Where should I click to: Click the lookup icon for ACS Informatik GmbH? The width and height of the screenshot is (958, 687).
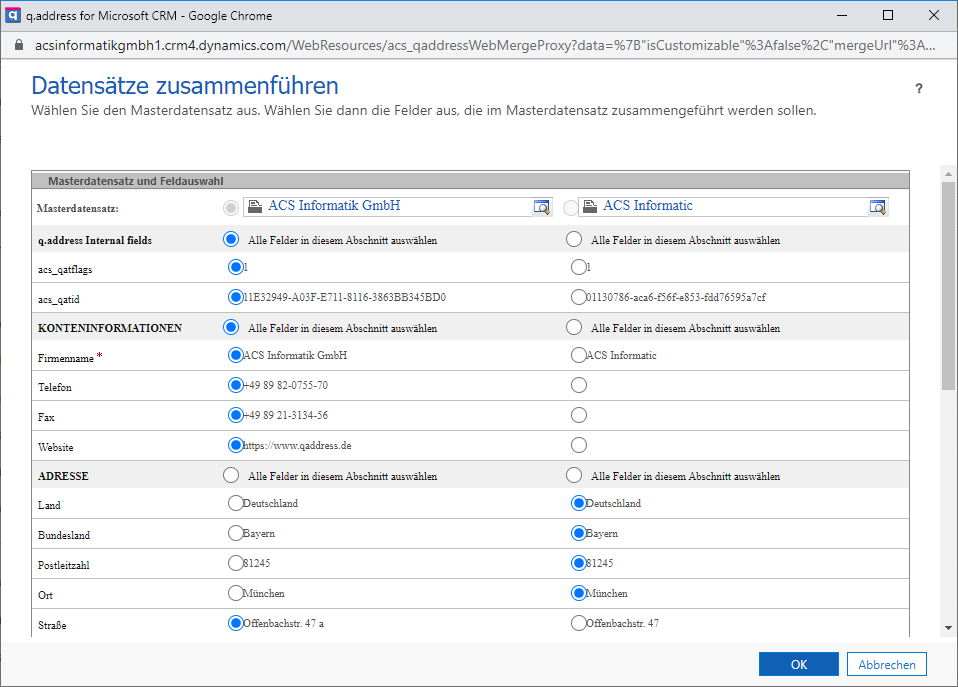(541, 207)
